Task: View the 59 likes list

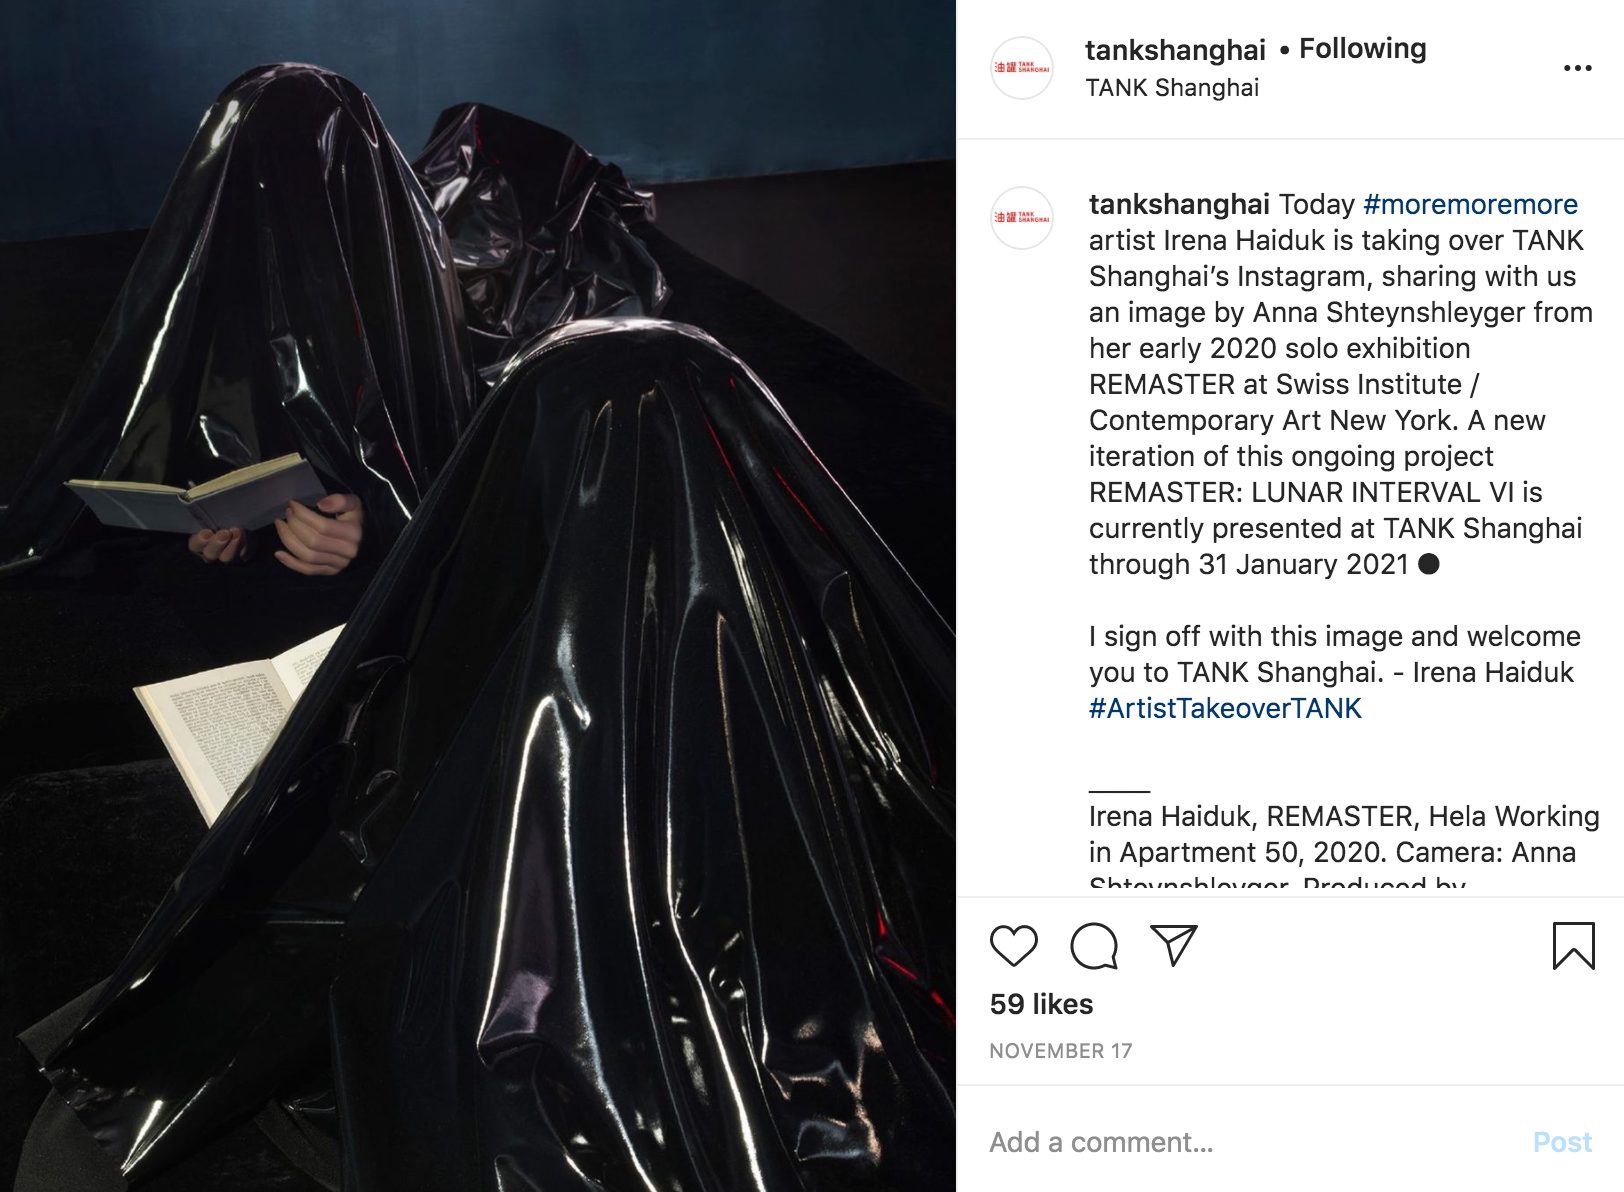Action: click(1041, 1004)
